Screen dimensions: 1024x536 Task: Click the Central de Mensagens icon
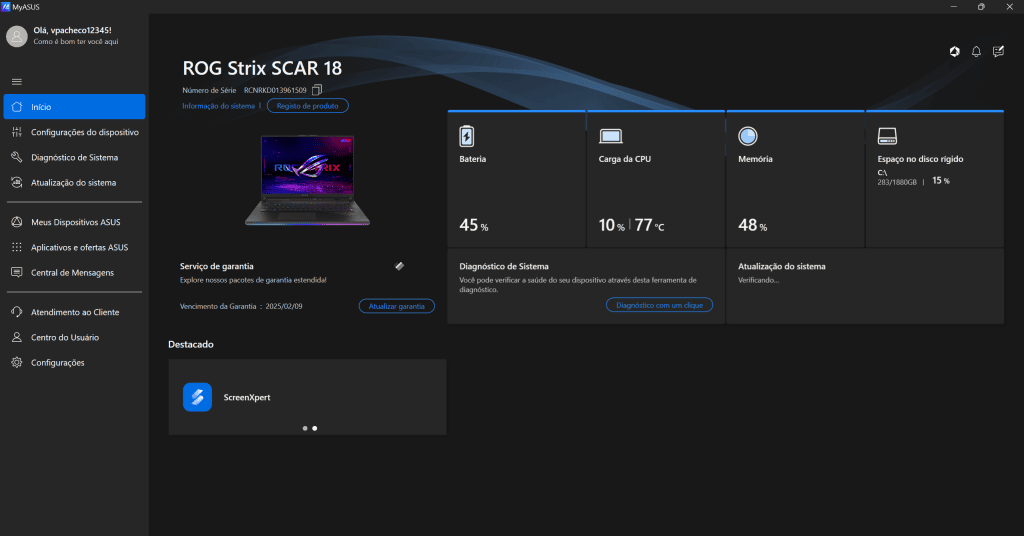pyautogui.click(x=17, y=272)
